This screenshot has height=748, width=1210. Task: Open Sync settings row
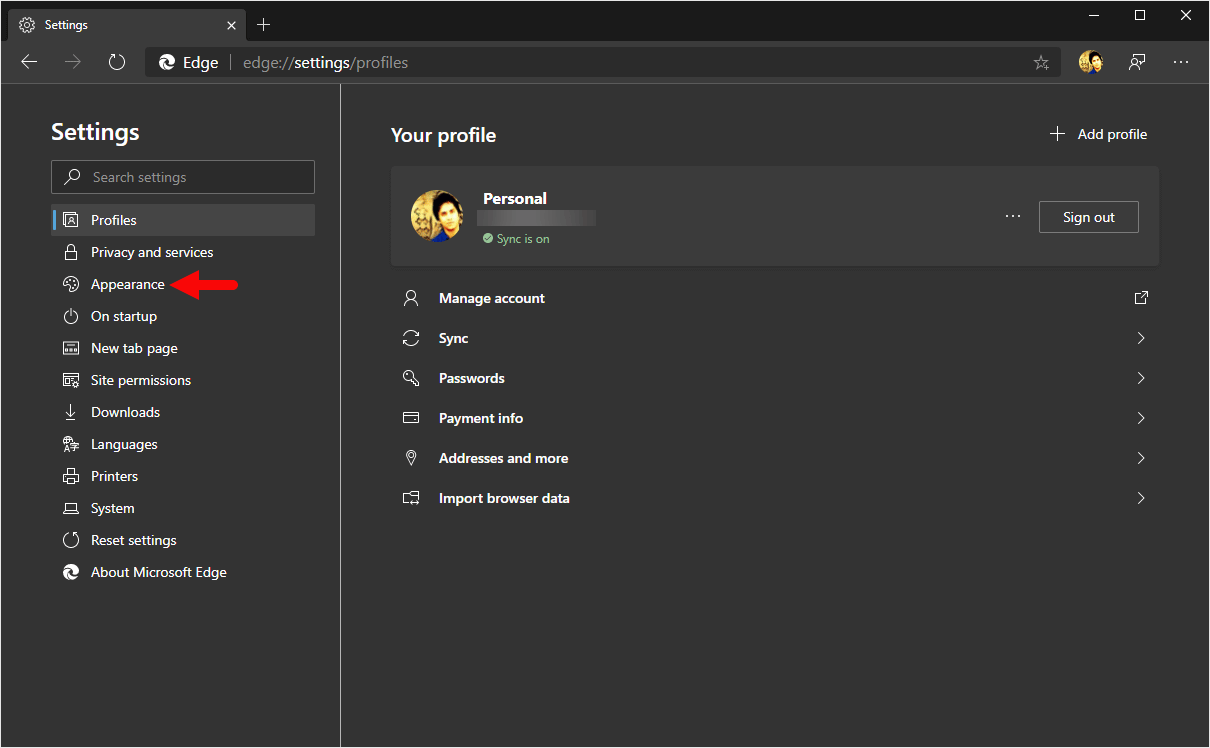[775, 338]
